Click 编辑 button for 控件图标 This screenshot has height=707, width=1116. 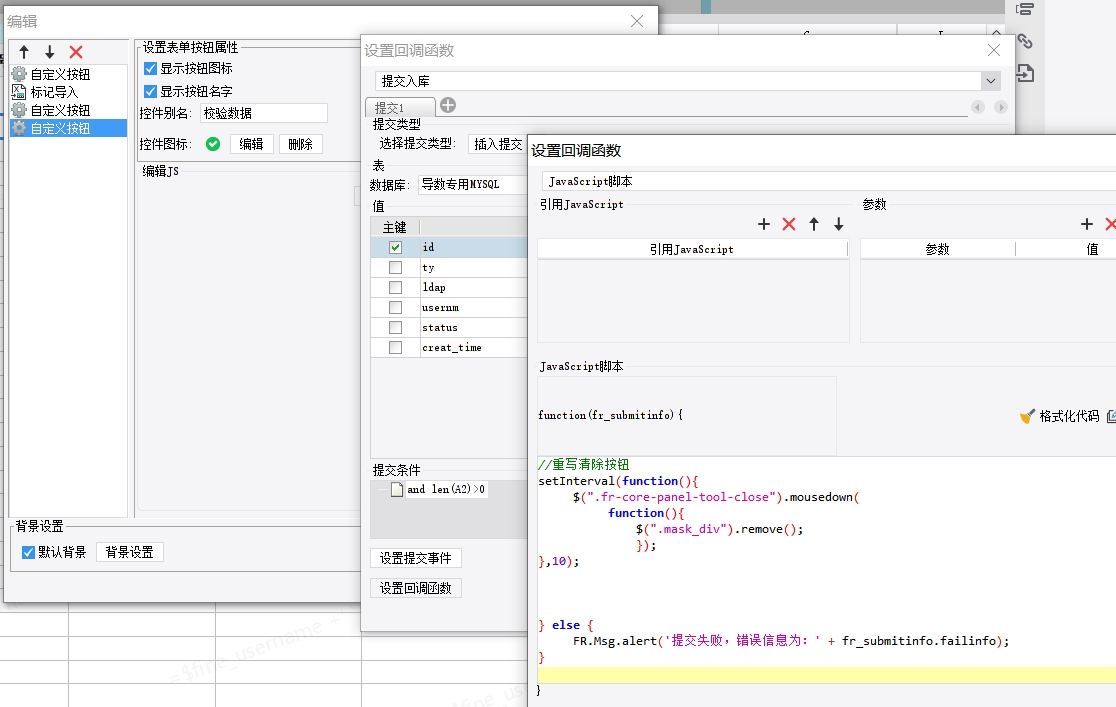pos(252,144)
